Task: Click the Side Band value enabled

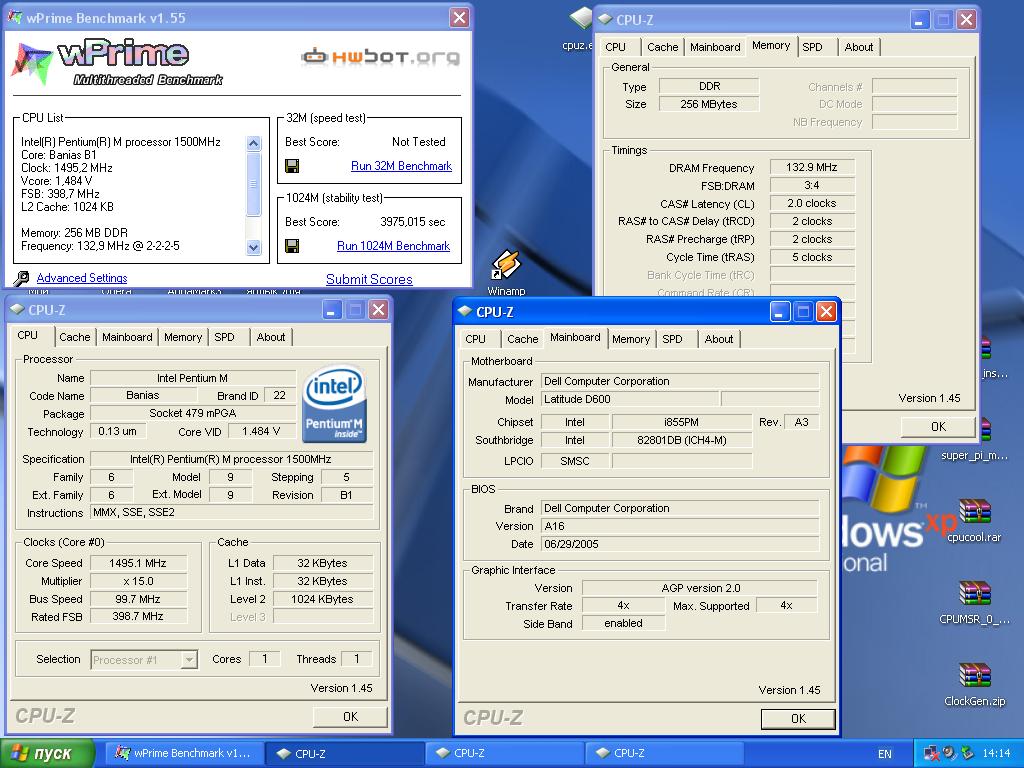Action: [623, 624]
